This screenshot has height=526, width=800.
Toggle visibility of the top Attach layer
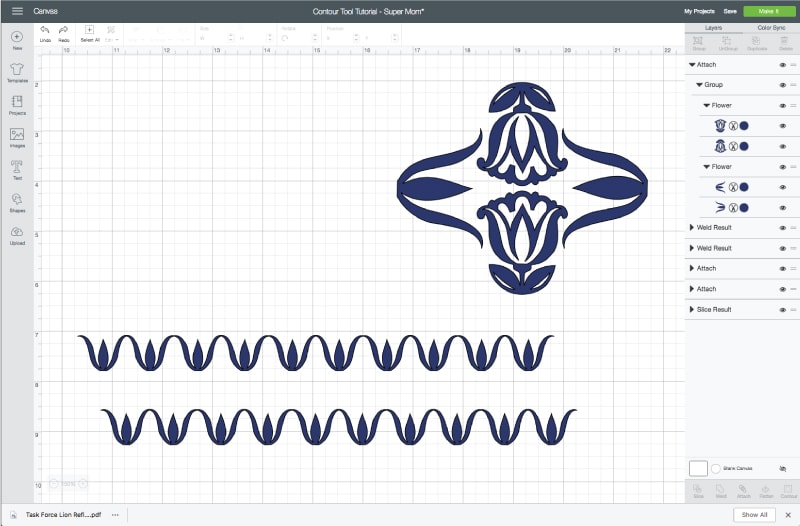(783, 65)
